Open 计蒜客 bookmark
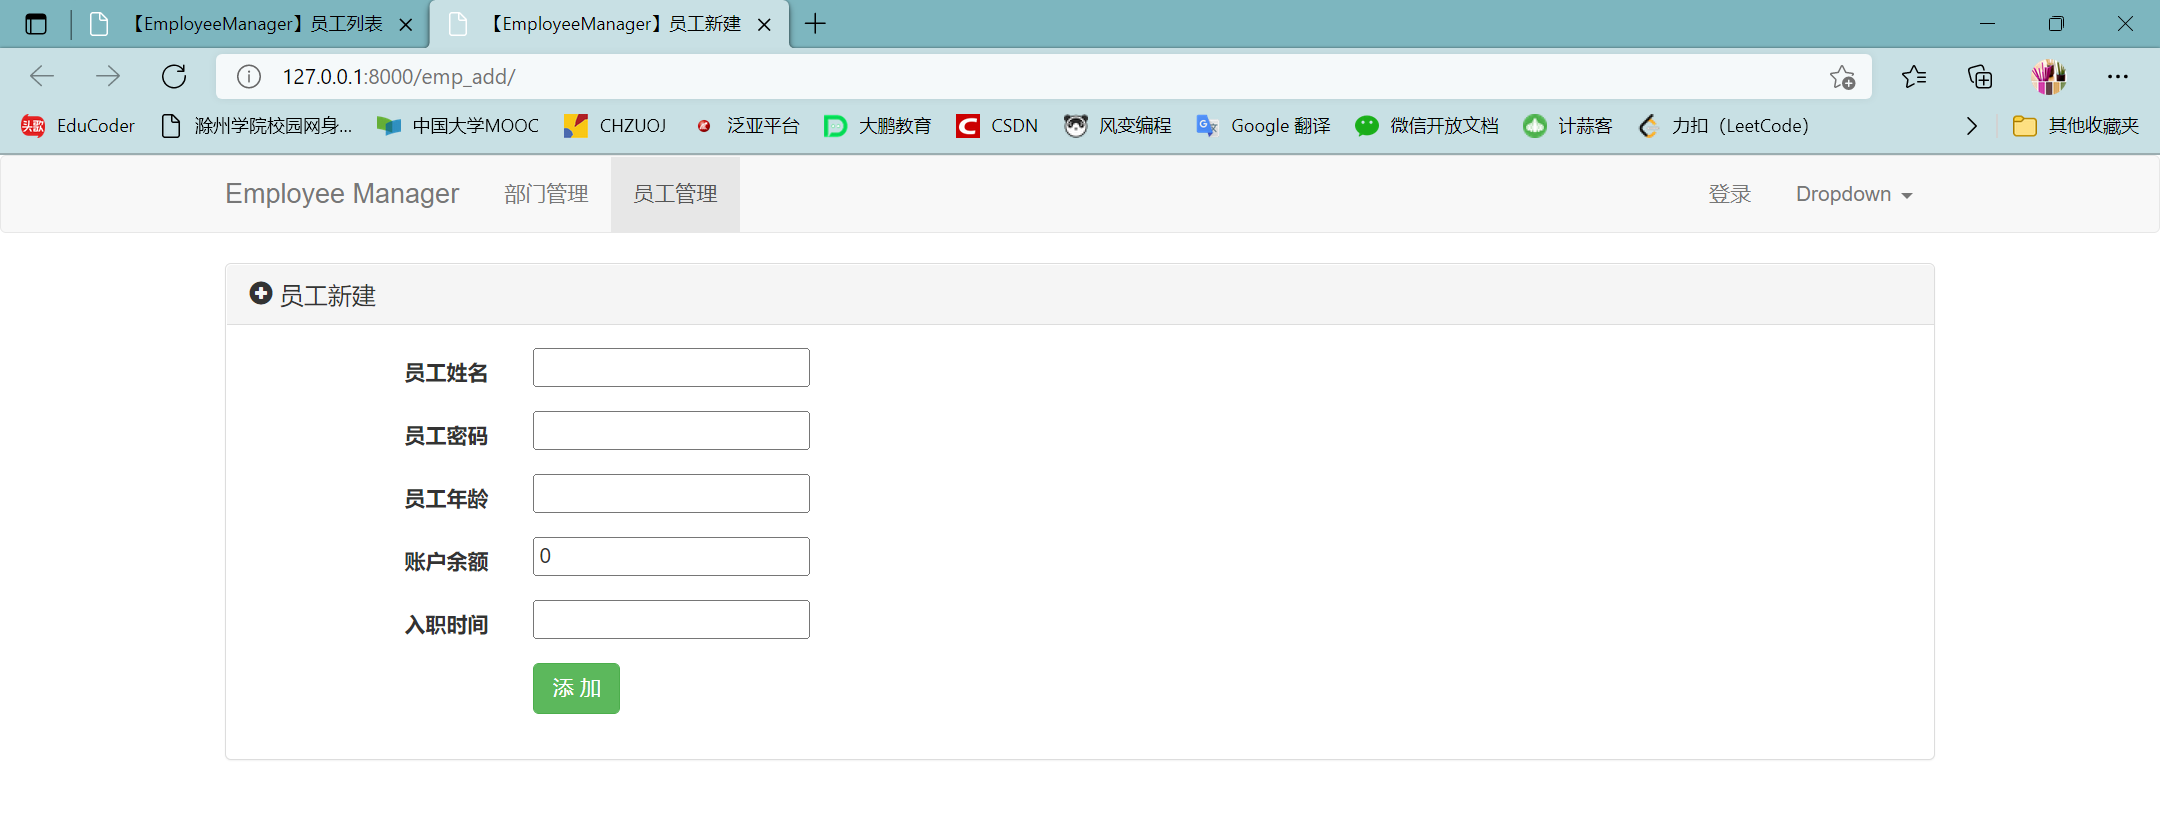The image size is (2160, 839). (x=1568, y=126)
